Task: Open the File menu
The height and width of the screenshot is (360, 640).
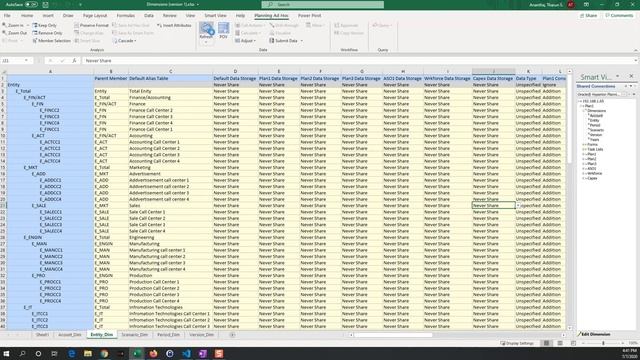Action: pos(7,16)
